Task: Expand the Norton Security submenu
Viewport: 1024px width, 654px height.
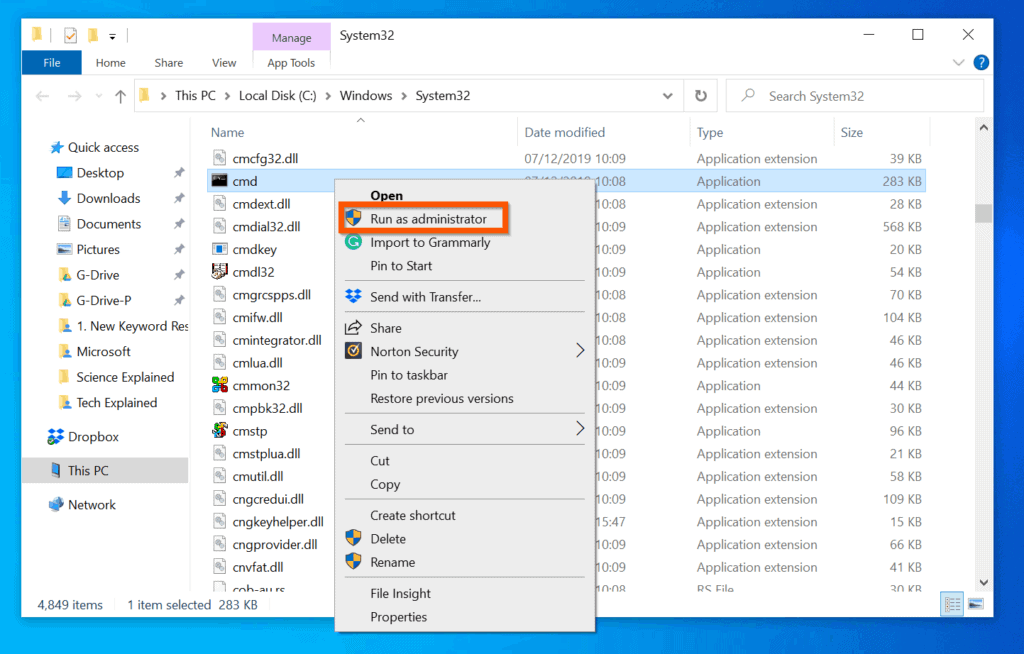Action: pyautogui.click(x=578, y=351)
